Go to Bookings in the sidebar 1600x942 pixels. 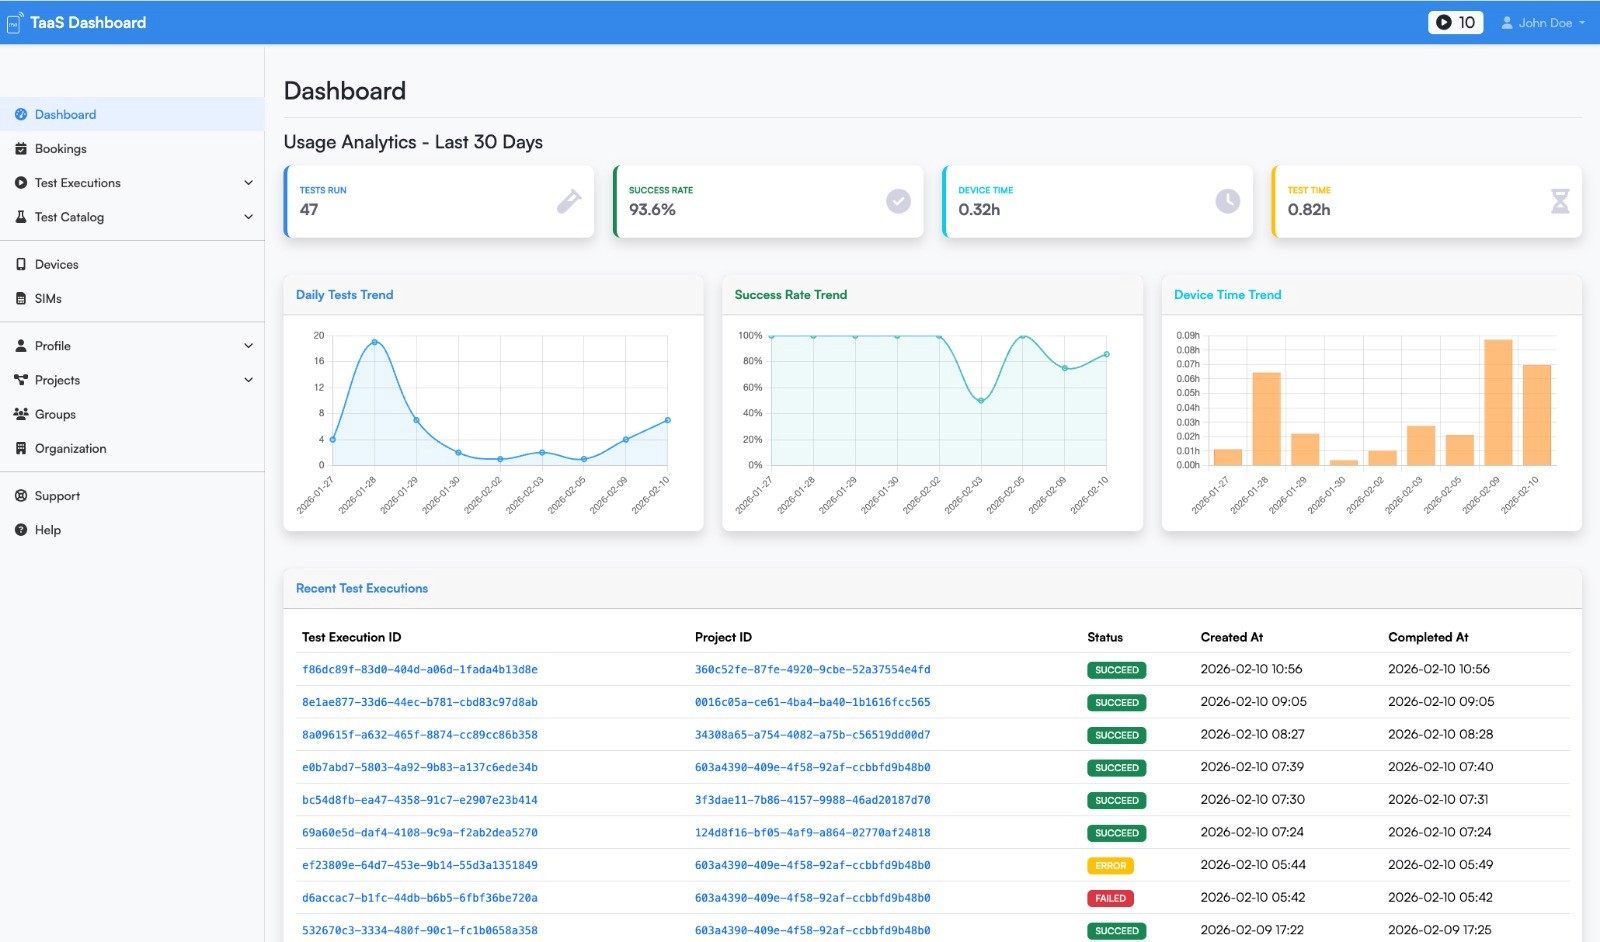[x=132, y=149]
